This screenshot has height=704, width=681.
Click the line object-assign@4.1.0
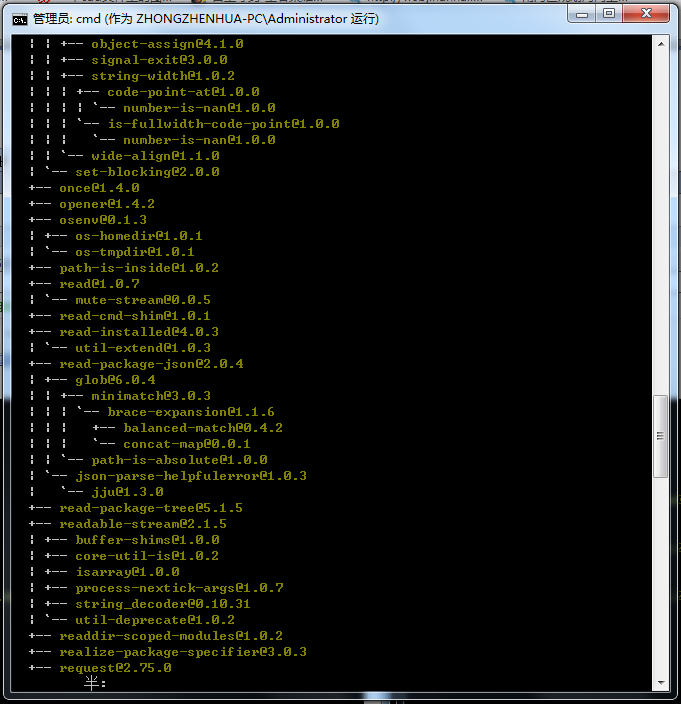click(167, 44)
